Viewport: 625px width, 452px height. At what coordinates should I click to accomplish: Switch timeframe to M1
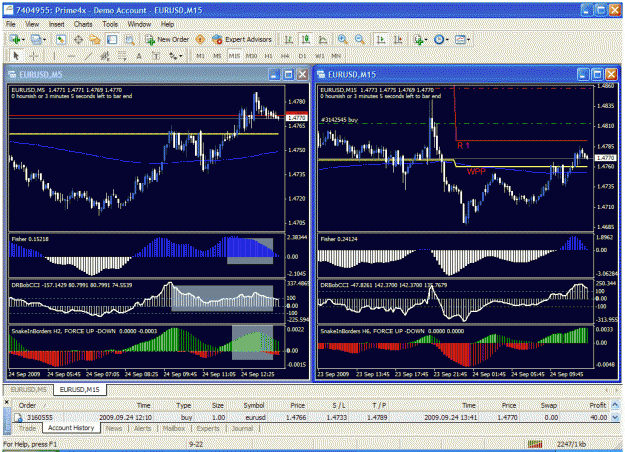click(x=200, y=56)
